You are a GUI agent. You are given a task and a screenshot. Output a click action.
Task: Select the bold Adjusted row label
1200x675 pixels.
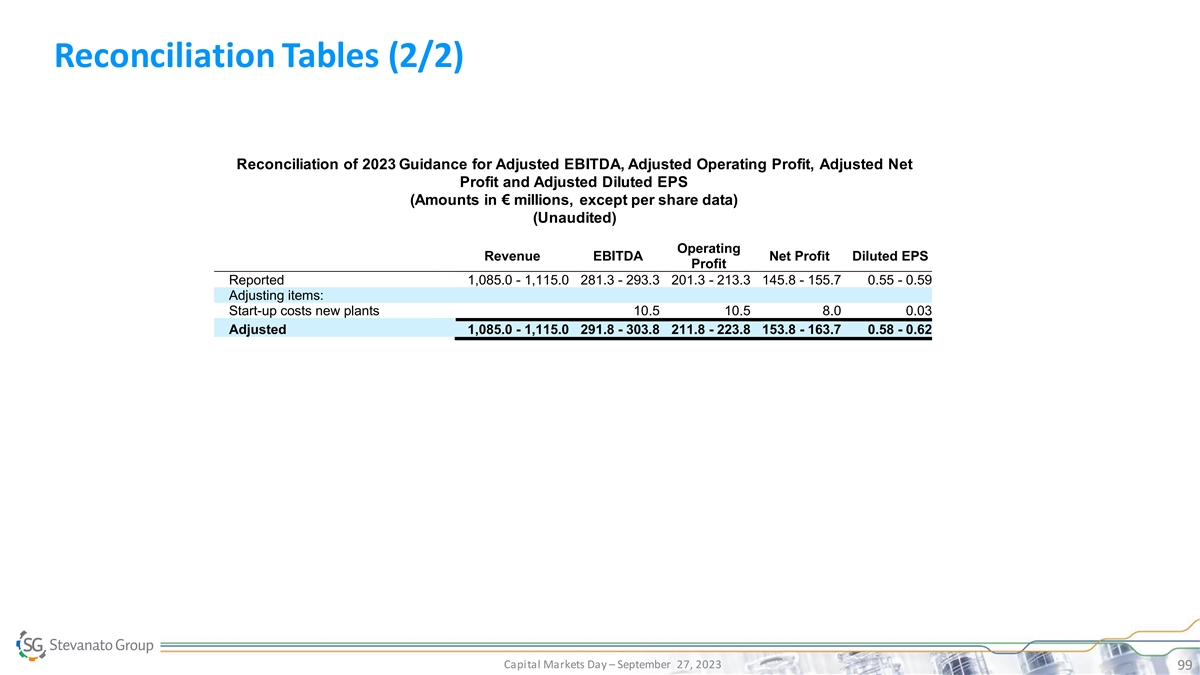point(257,329)
